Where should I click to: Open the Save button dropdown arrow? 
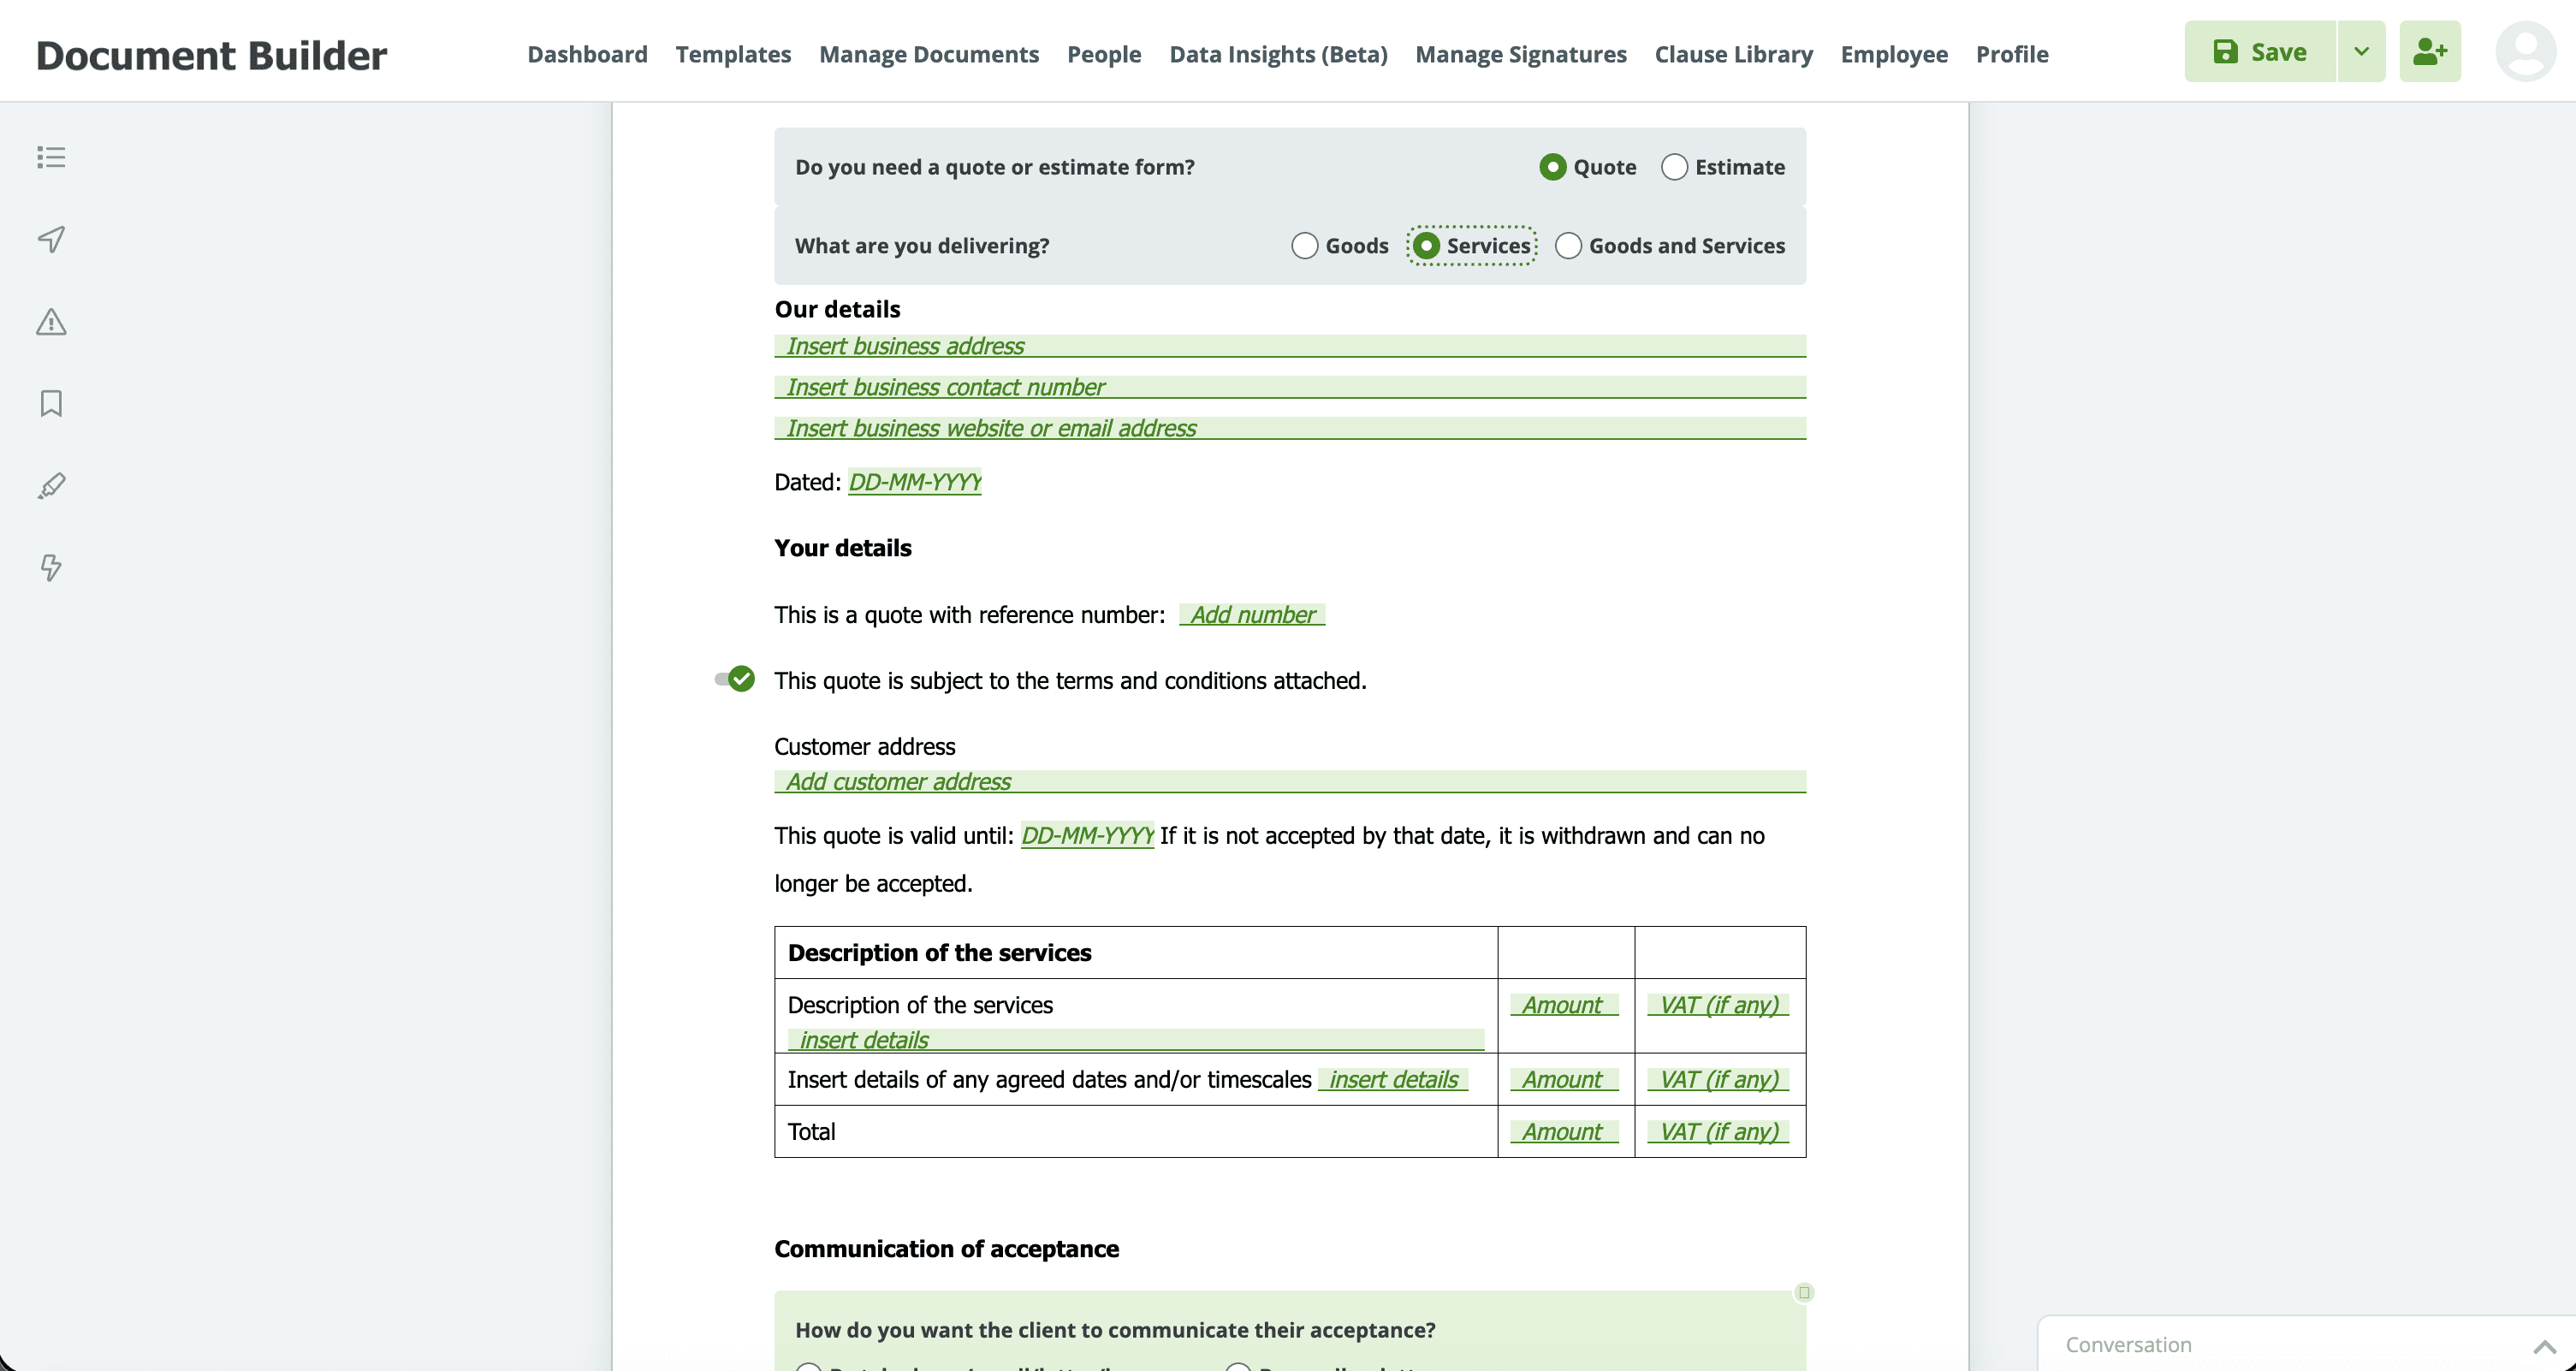point(2361,51)
